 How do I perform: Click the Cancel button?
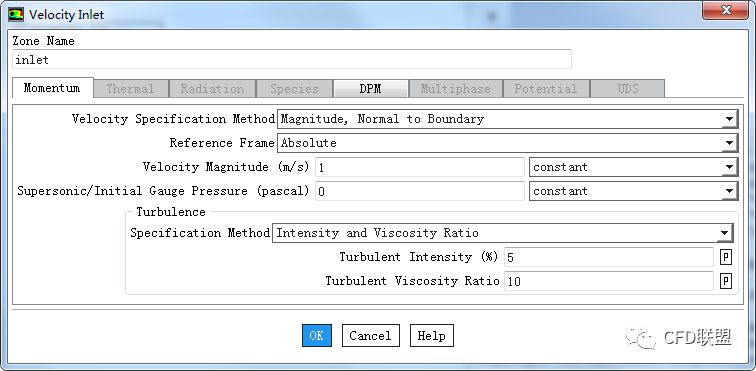[x=370, y=335]
